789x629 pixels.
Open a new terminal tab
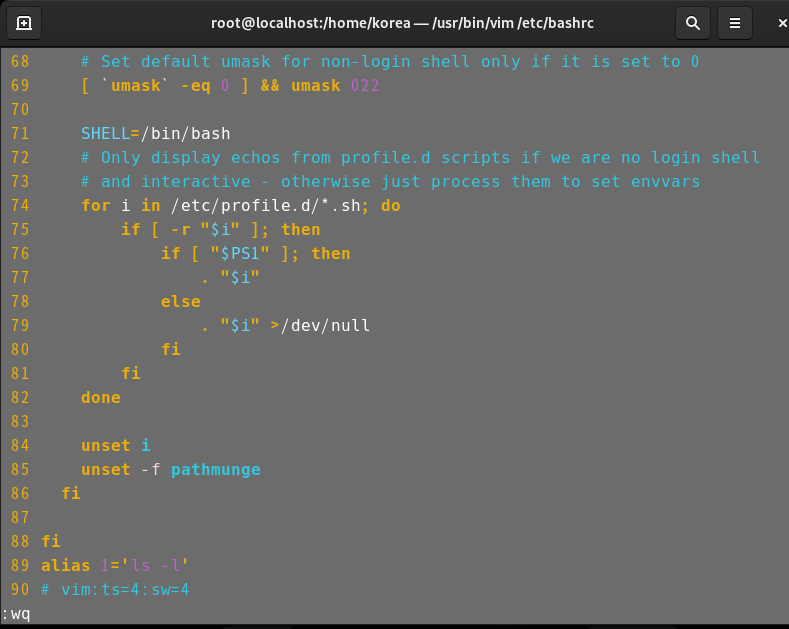24,23
